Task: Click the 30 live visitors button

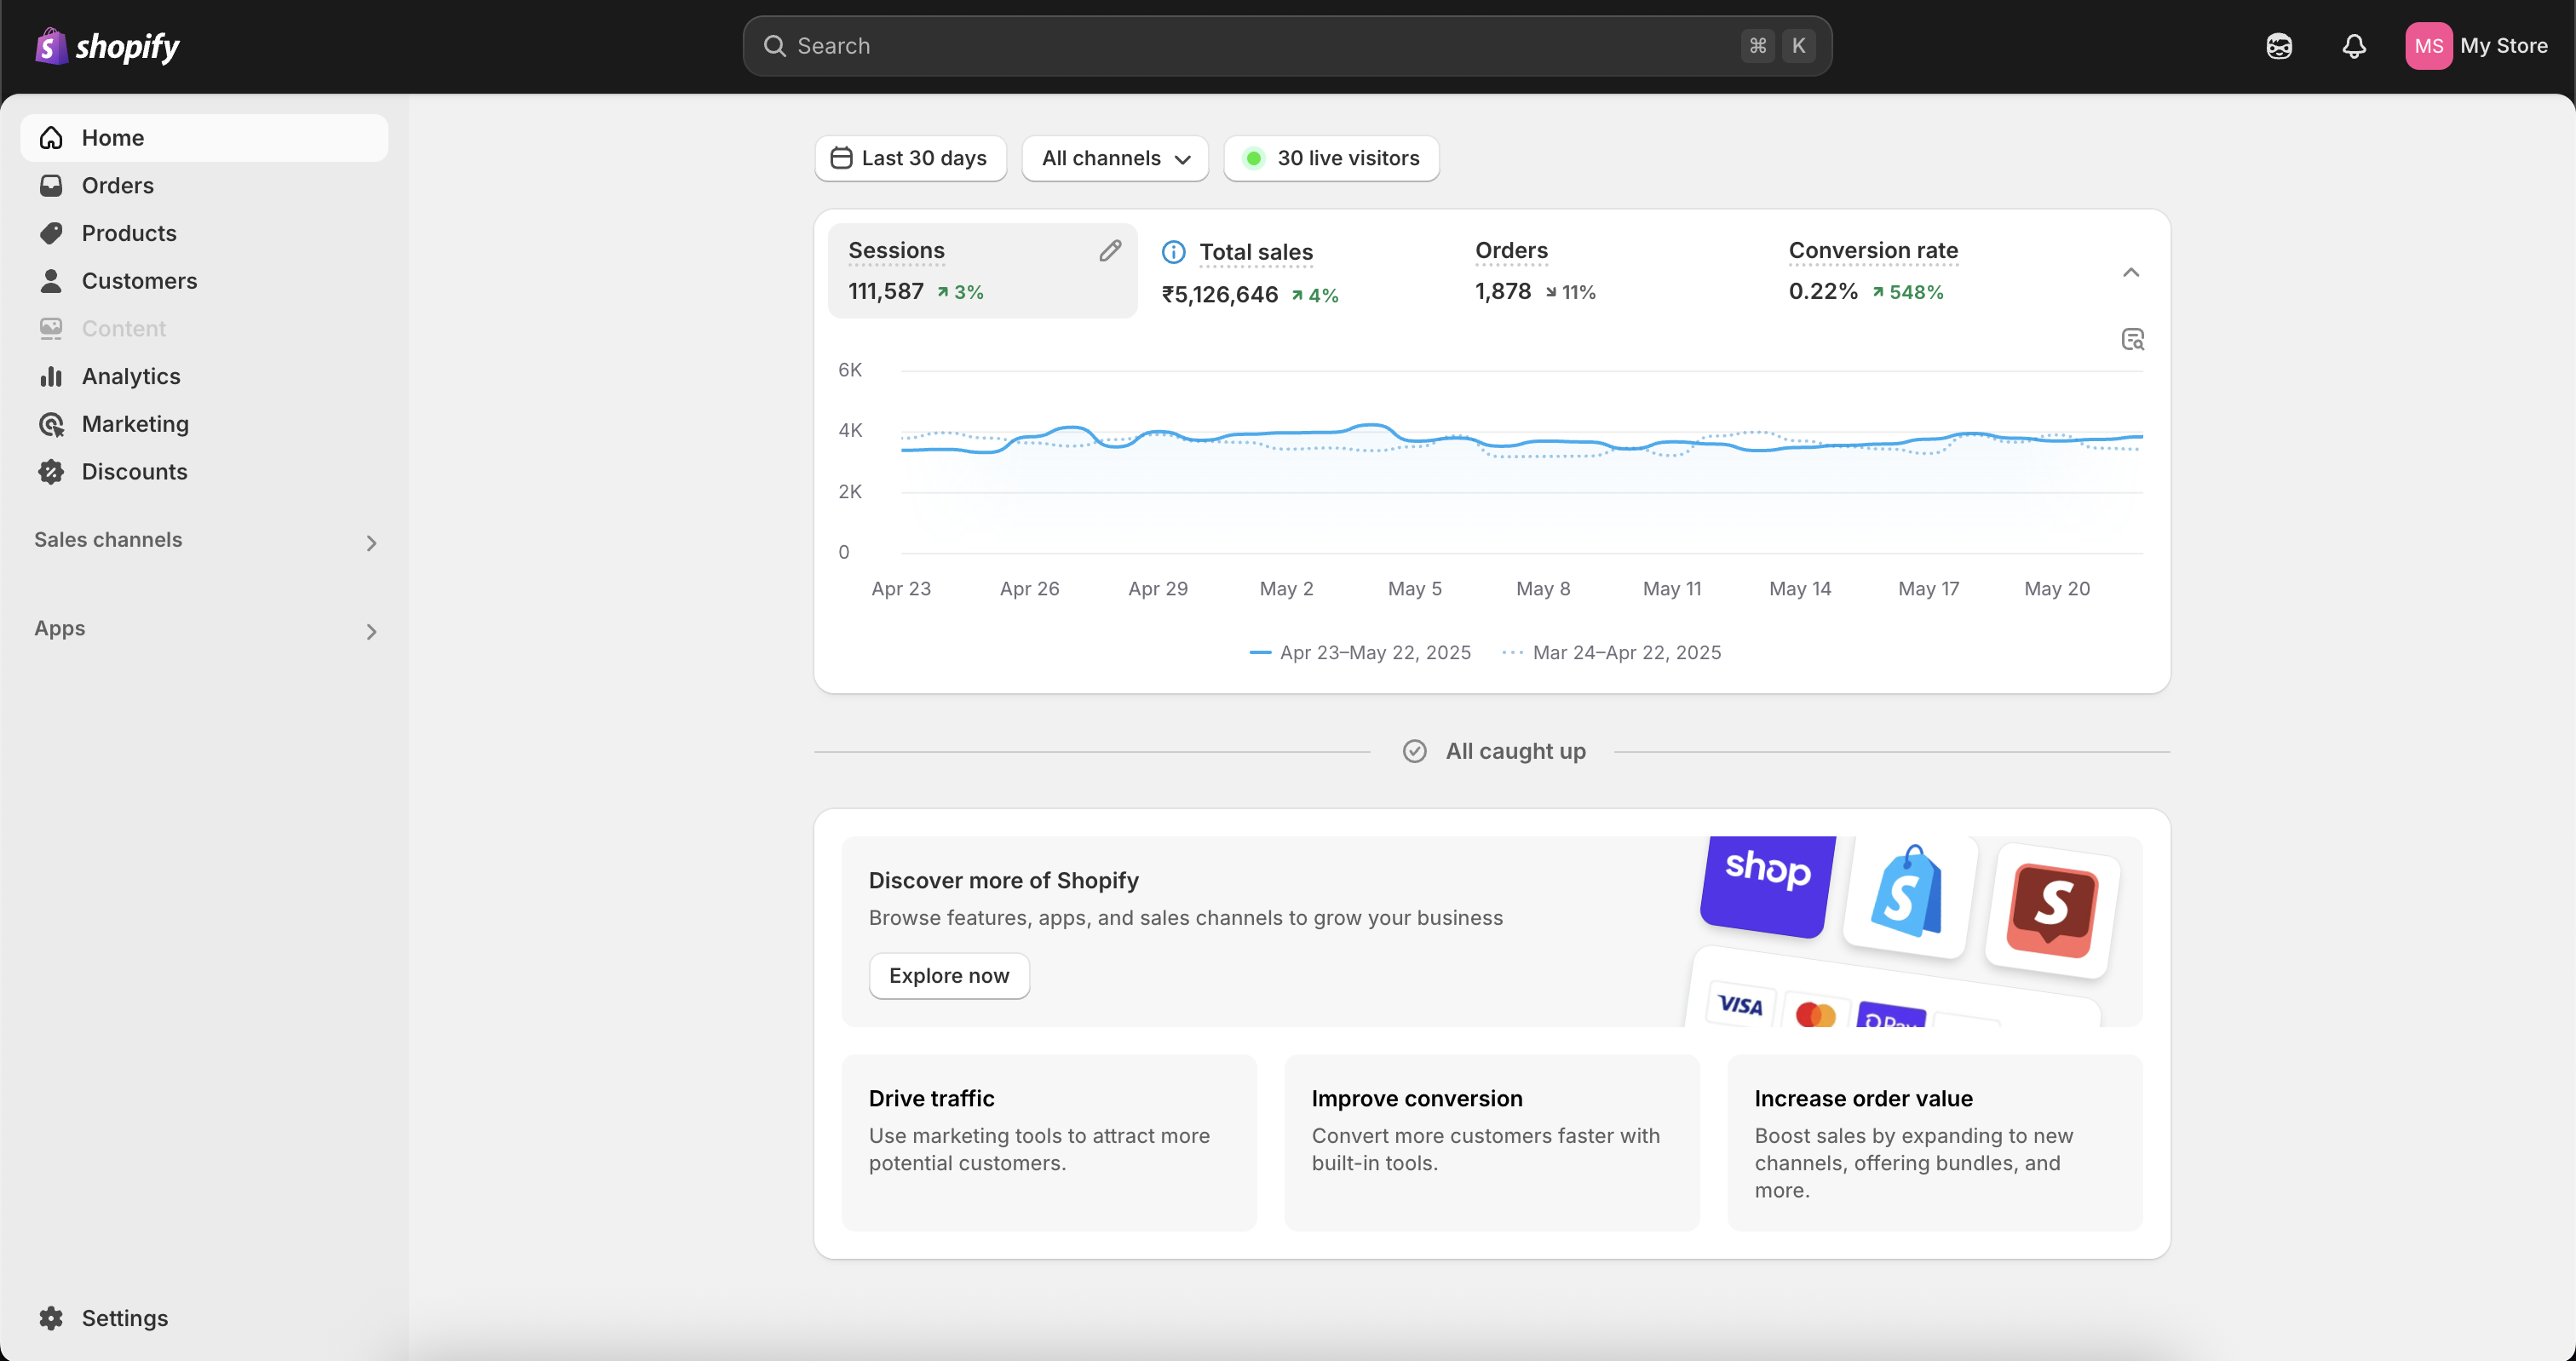Action: pyautogui.click(x=1330, y=158)
